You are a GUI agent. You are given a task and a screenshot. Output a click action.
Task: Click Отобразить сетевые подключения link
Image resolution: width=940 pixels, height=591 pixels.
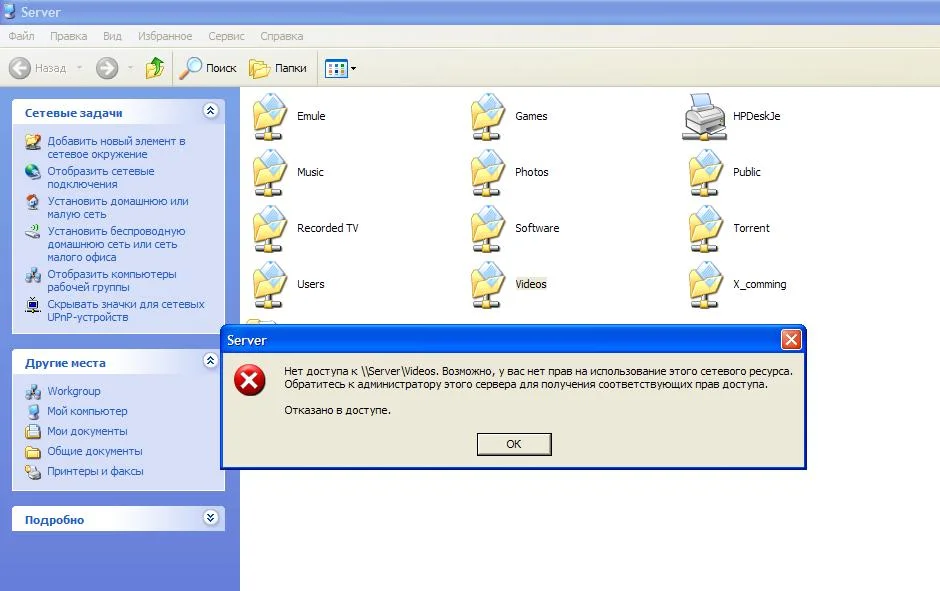click(x=101, y=177)
